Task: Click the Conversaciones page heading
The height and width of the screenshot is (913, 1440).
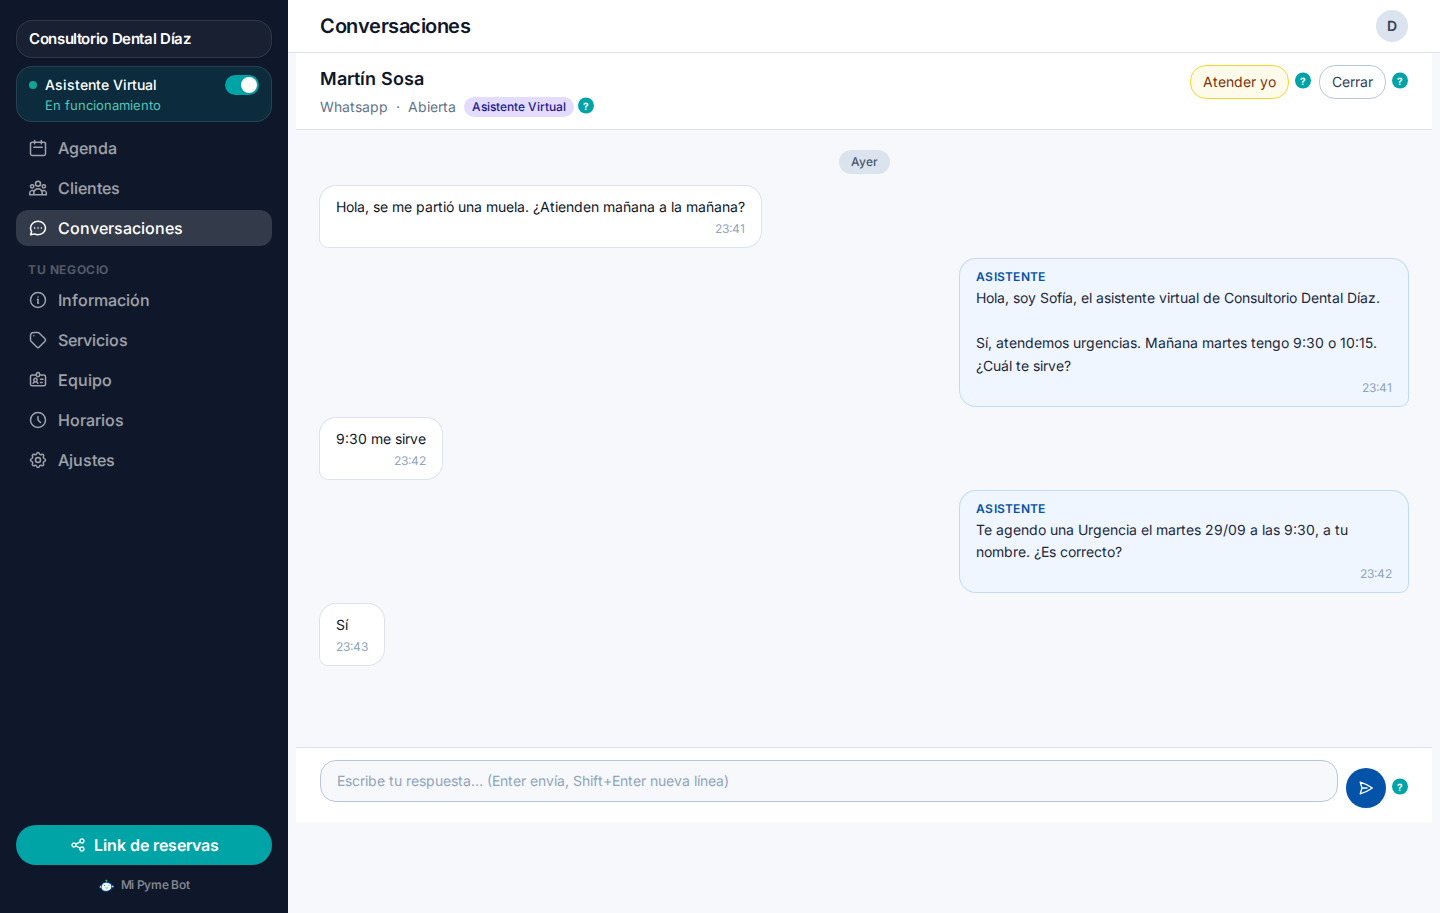Action: tap(395, 26)
